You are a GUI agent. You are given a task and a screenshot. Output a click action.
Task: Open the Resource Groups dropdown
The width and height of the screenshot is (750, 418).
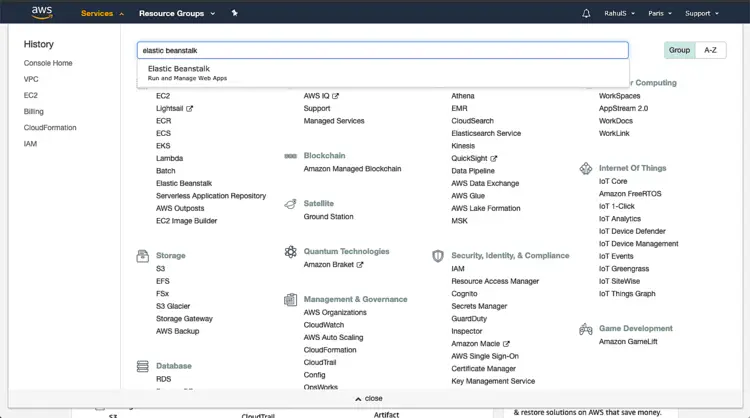pyautogui.click(x=176, y=13)
